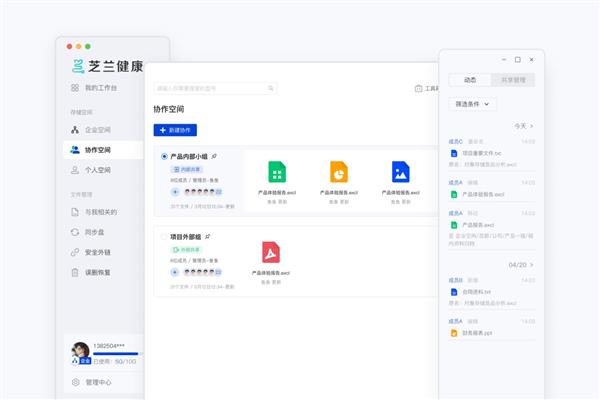
Task: Open 同步盘 sync disk
Action: tap(93, 231)
